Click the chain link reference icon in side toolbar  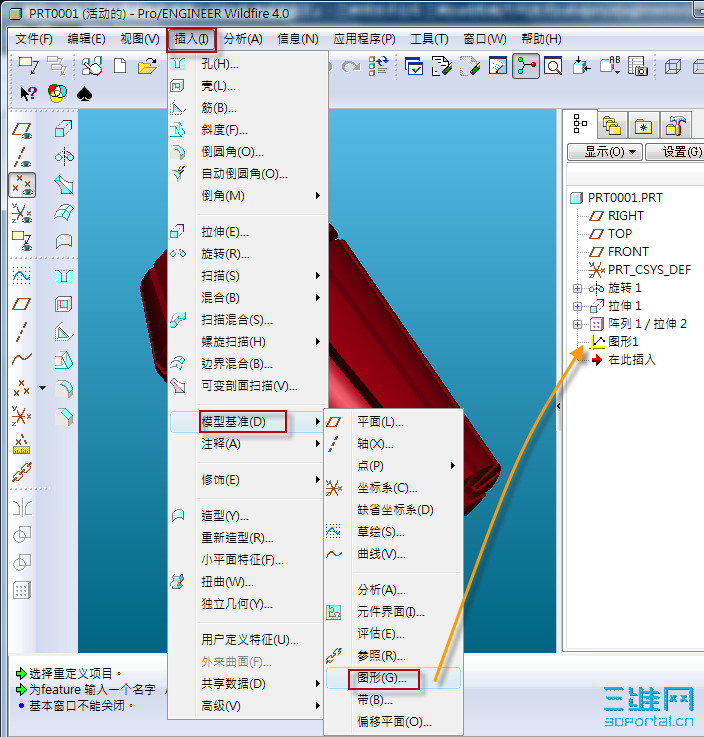[22, 472]
